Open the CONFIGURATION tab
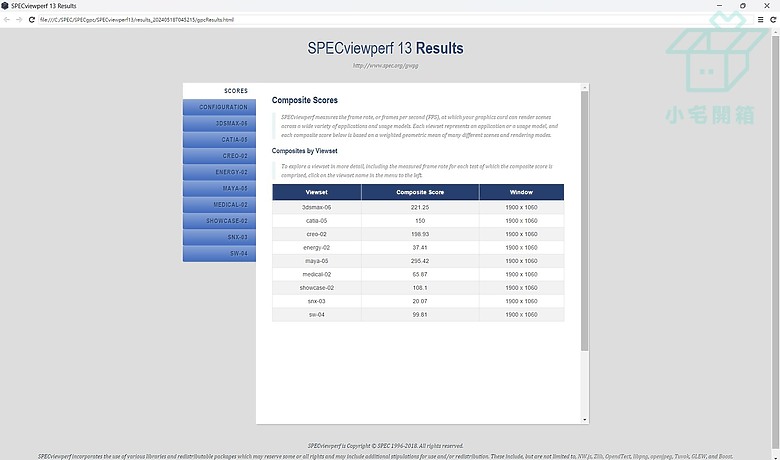Image resolution: width=780 pixels, height=460 pixels. 219,107
